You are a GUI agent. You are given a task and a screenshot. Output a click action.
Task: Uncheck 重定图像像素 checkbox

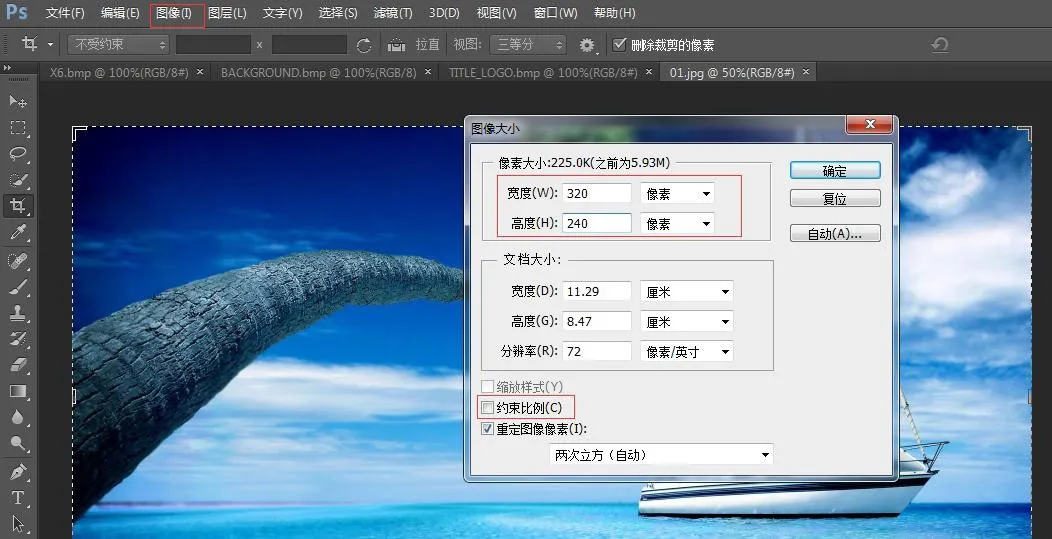pyautogui.click(x=488, y=429)
